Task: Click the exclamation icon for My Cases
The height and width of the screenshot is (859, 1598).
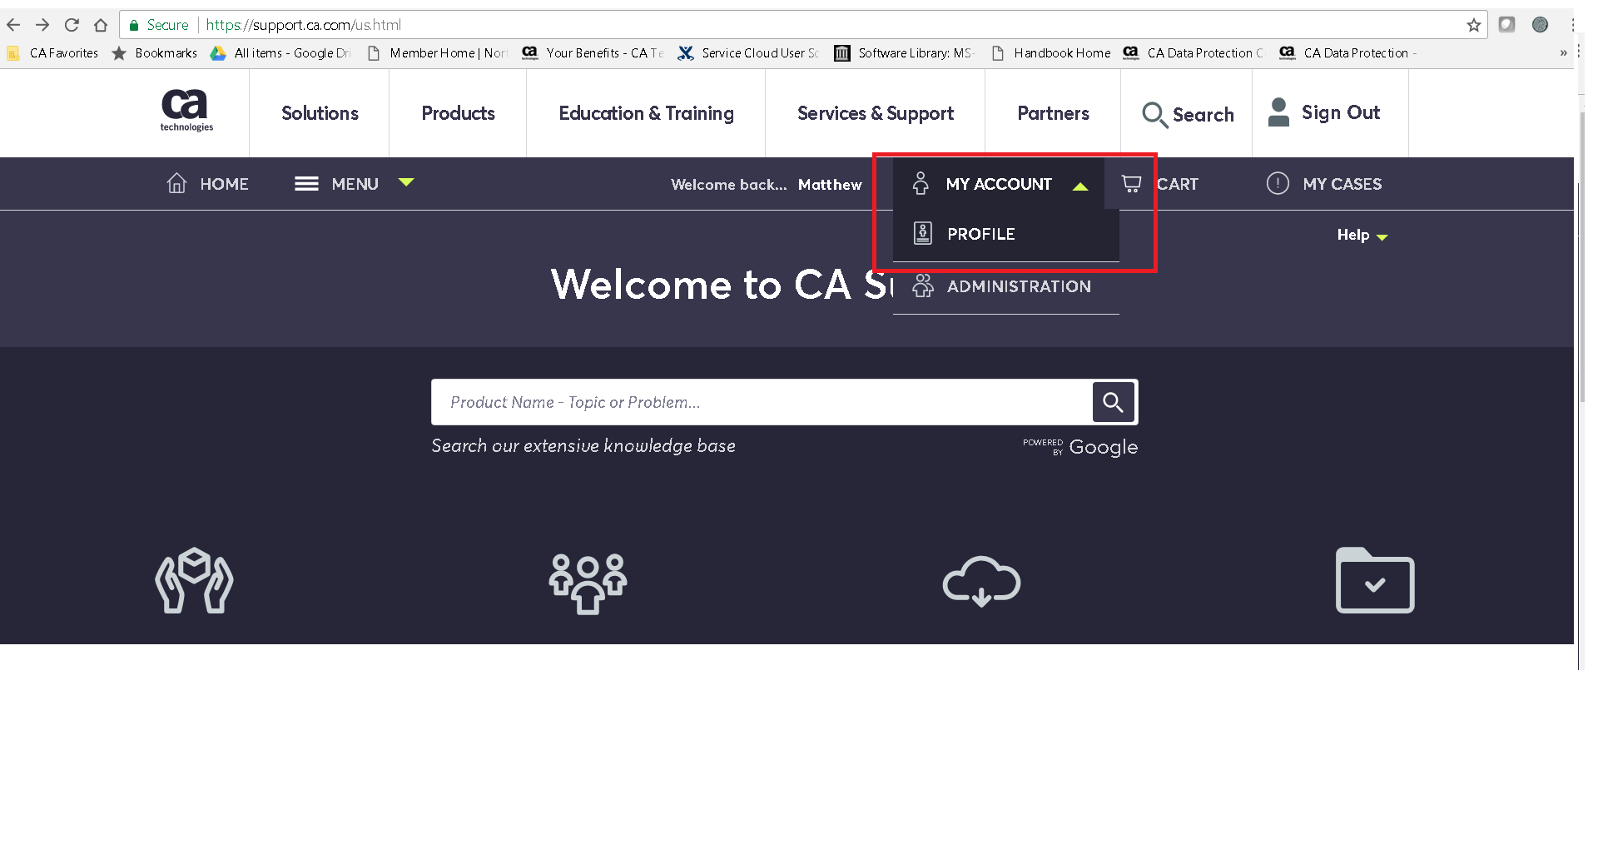Action: point(1277,183)
